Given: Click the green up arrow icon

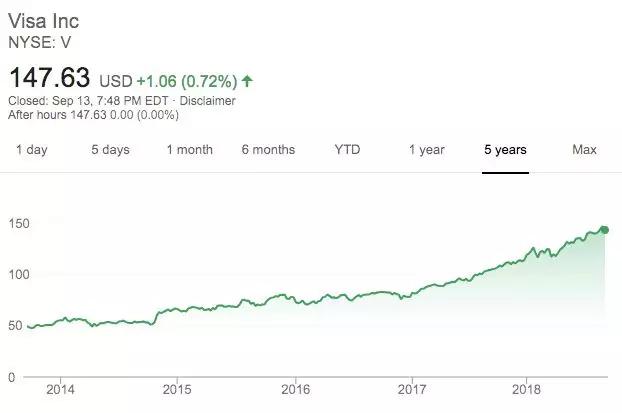Looking at the screenshot, I should coord(247,81).
